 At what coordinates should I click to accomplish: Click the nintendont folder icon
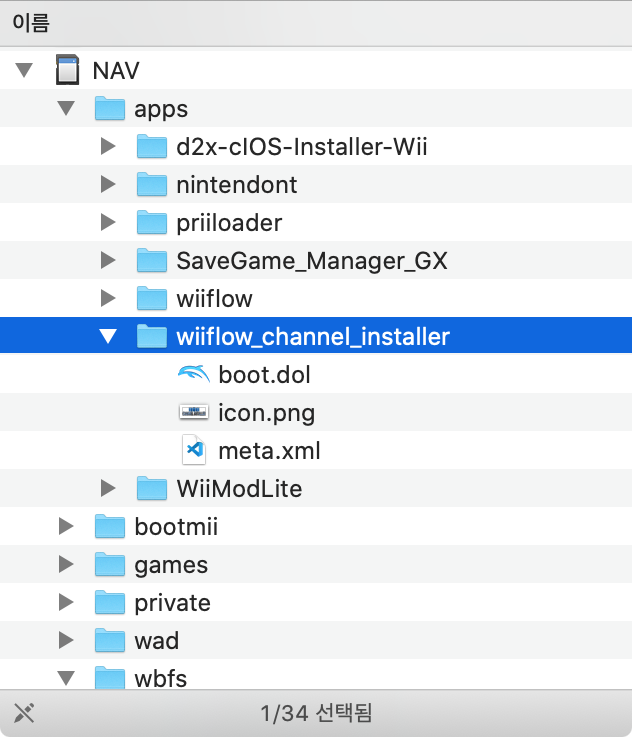point(152,184)
